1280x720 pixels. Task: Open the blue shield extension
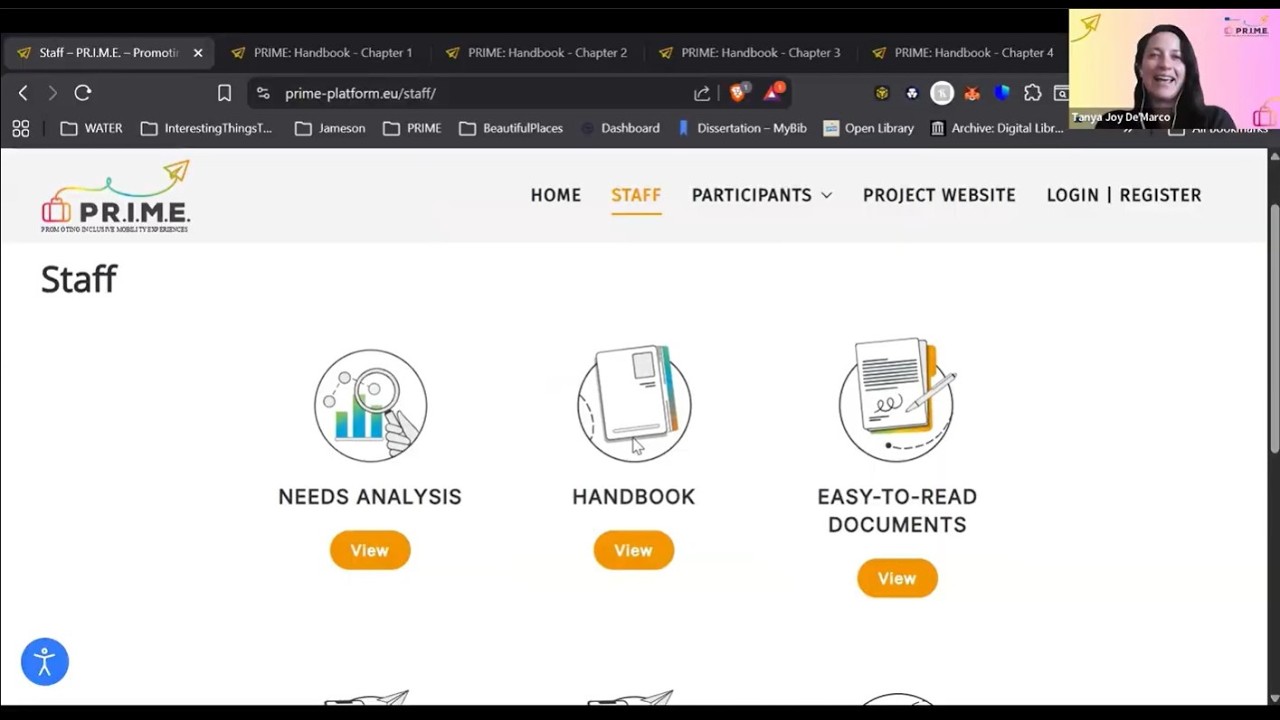pos(1002,93)
